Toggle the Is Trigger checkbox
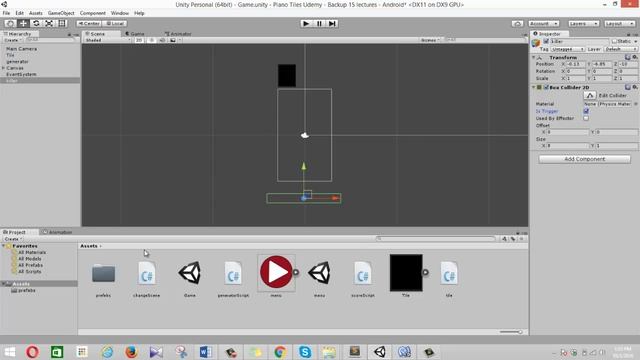Image resolution: width=640 pixels, height=360 pixels. pos(586,111)
